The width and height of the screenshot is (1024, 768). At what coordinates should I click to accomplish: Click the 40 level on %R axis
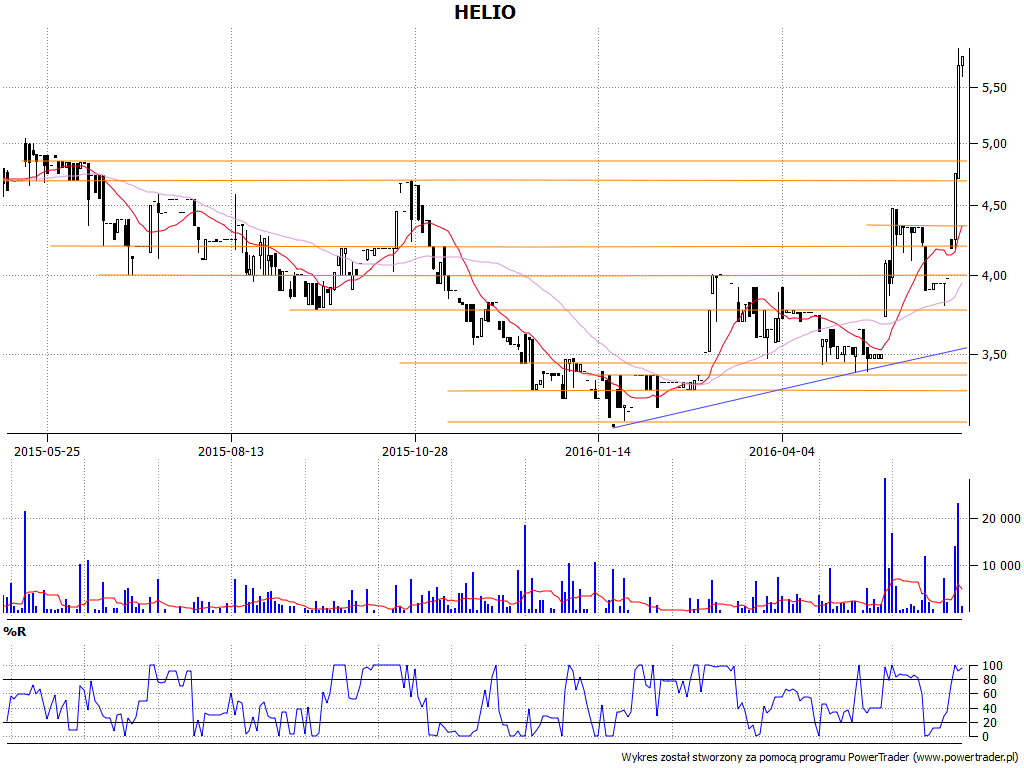coord(989,709)
